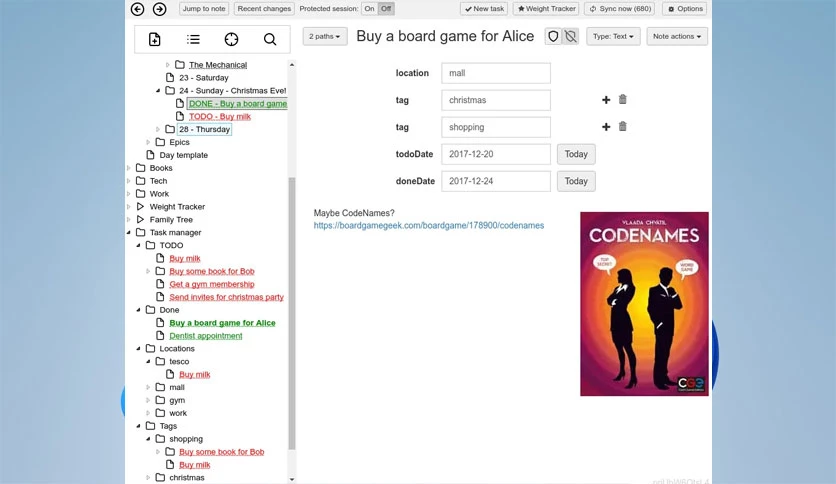836x484 pixels.
Task: Click the Day template note icon
Action: 150,155
